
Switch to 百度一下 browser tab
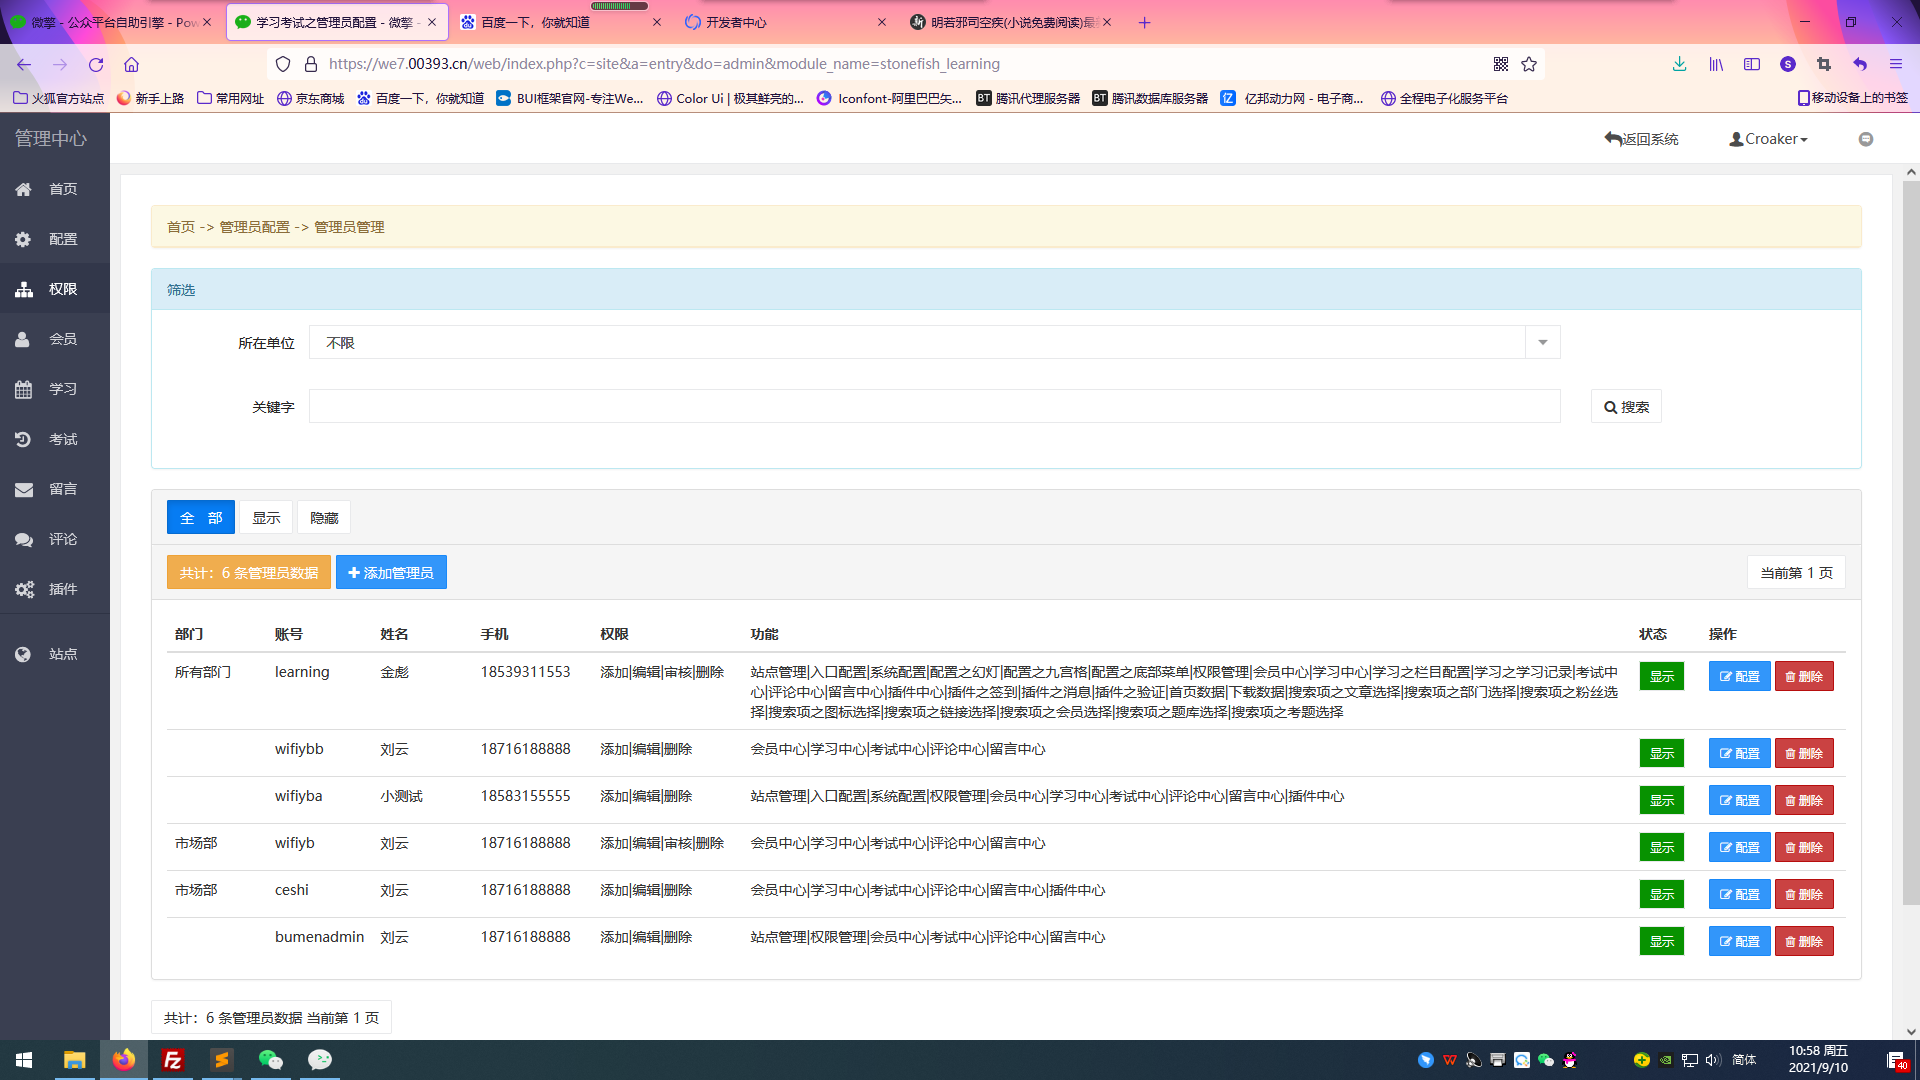coord(560,22)
